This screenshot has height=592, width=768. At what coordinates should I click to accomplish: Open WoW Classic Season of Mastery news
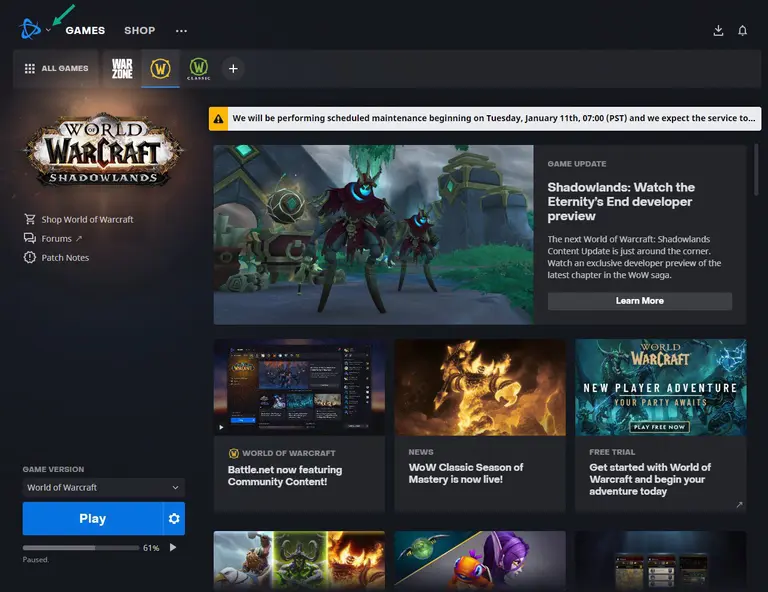point(466,473)
